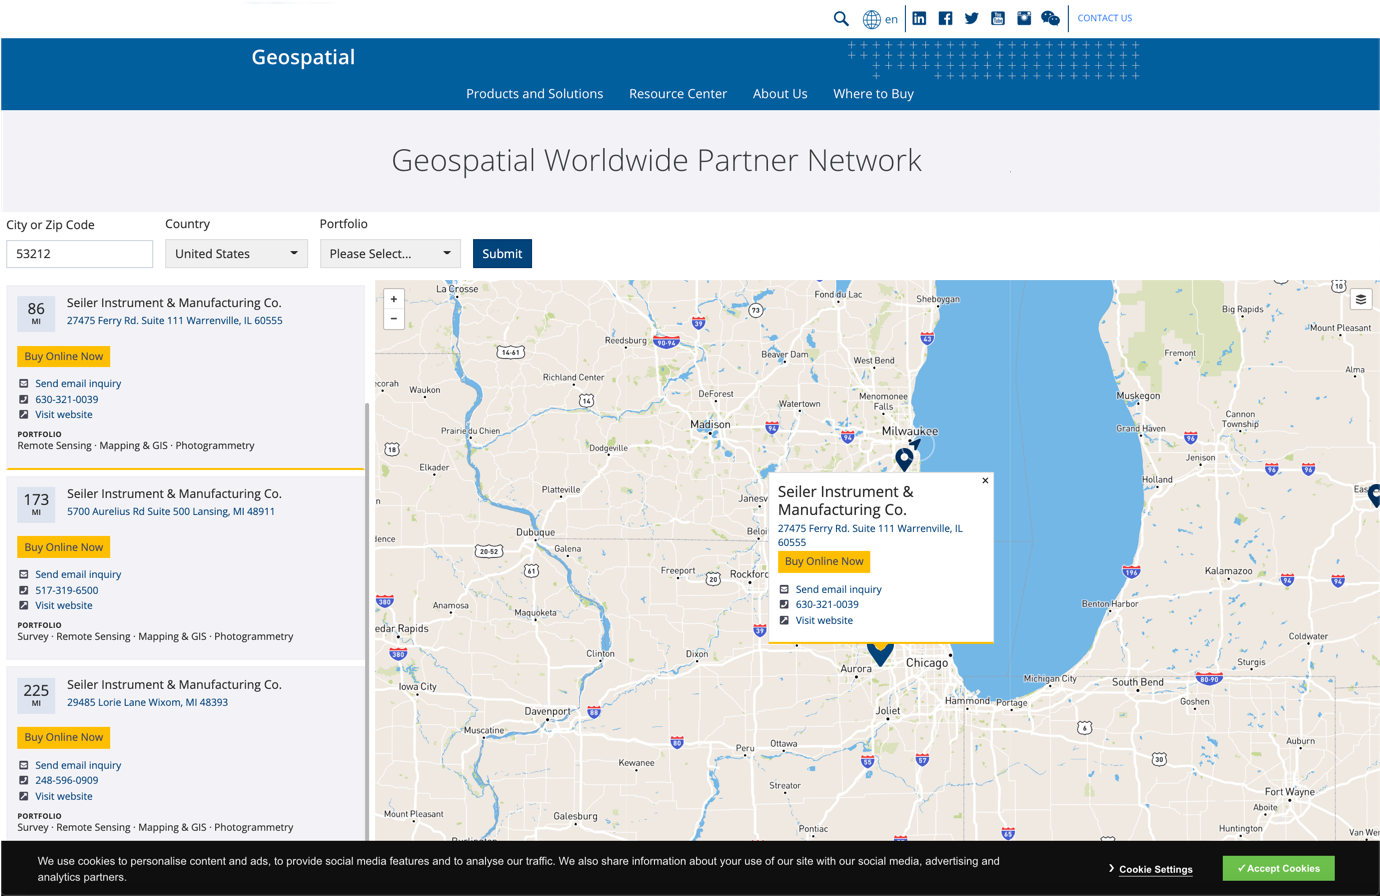Click phone icon beside 517-319-6500
The height and width of the screenshot is (896, 1380).
(23, 590)
